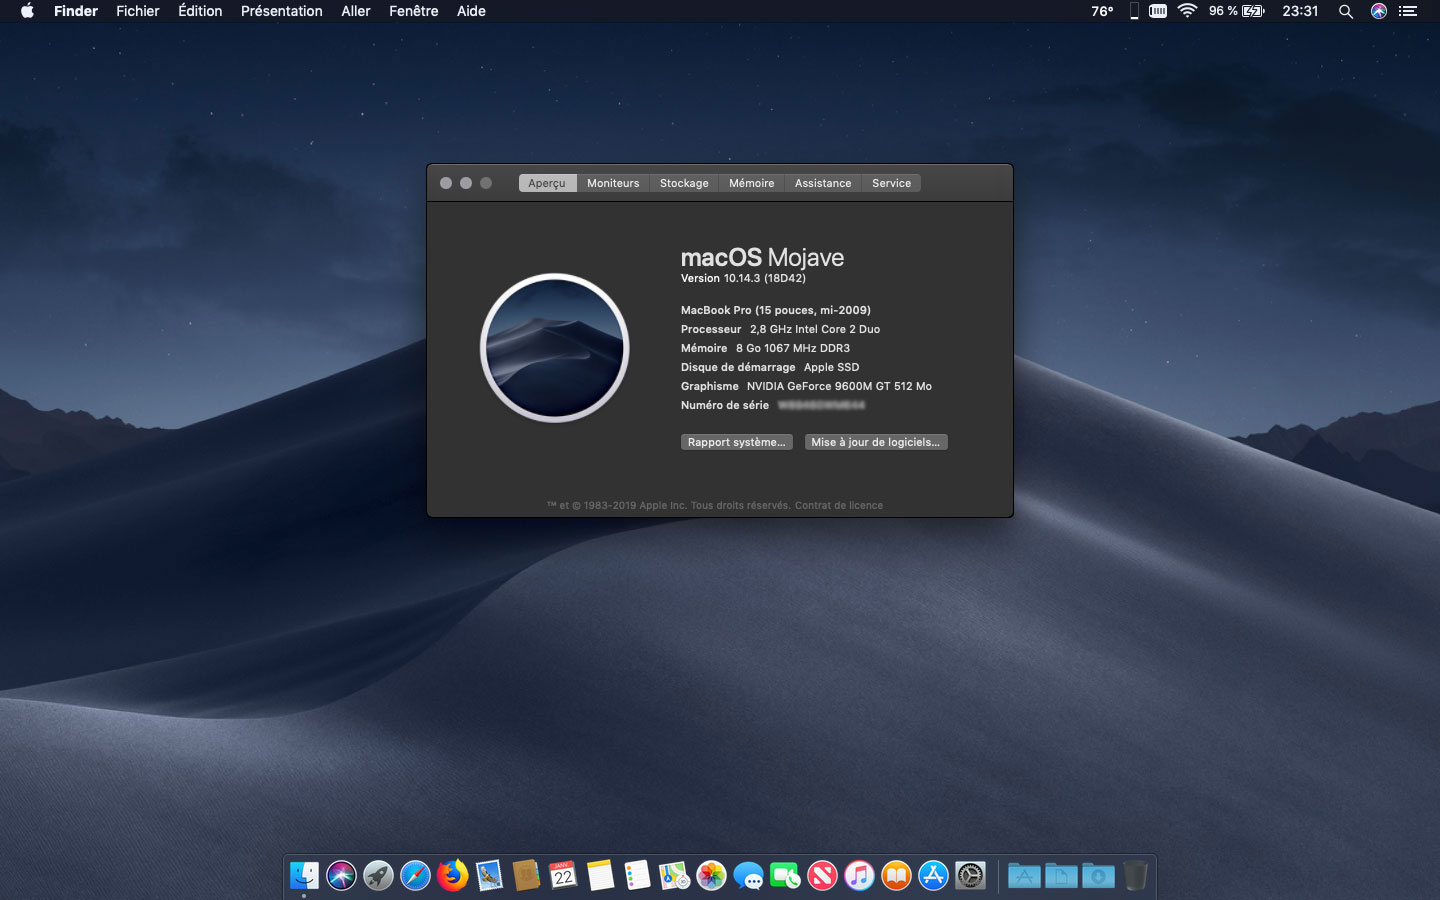This screenshot has width=1440, height=900.
Task: Open the Fichier menu
Action: tap(138, 11)
